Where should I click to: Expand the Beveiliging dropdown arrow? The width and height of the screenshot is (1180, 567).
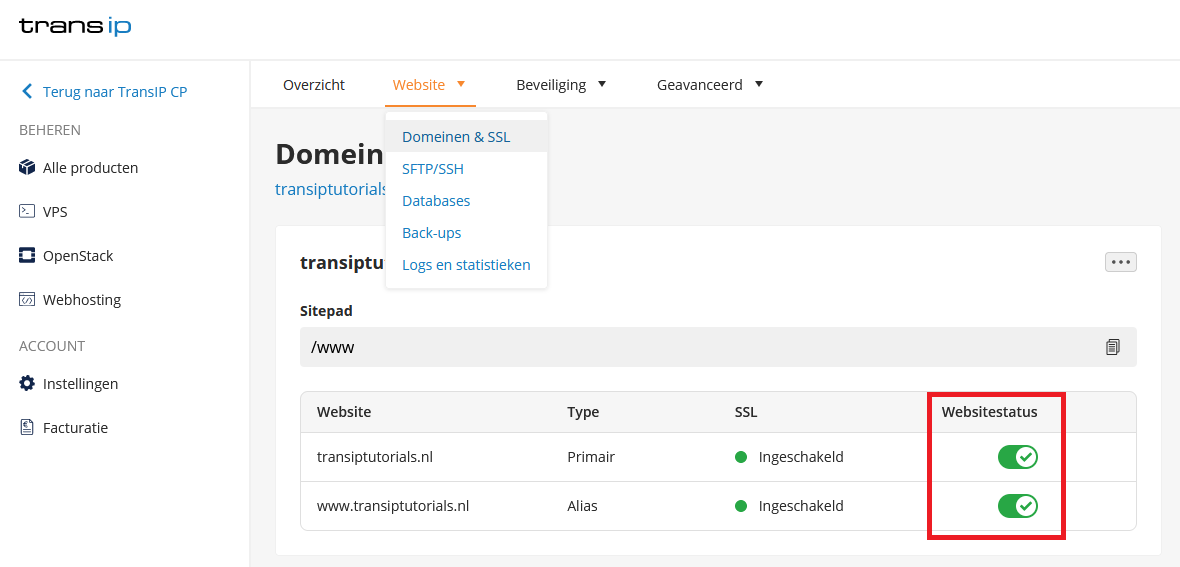602,84
